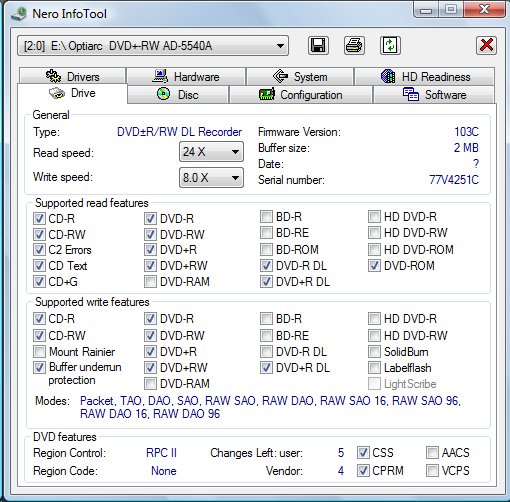The width and height of the screenshot is (510, 502).
Task: Toggle CSS checkbox
Action: coord(363,453)
